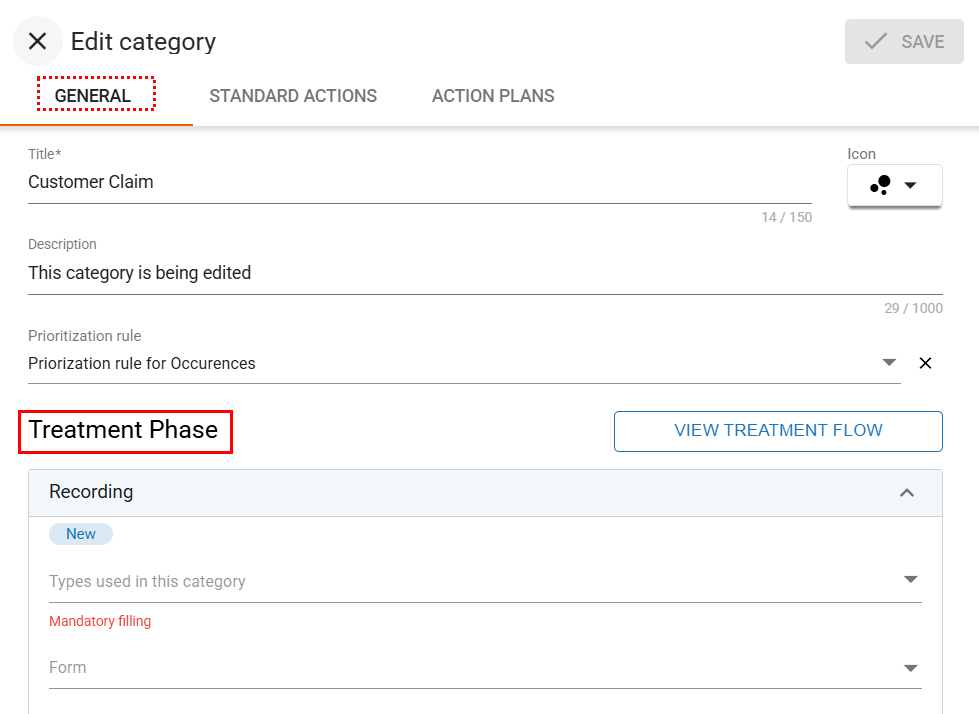Collapse the Recording section chevron

(x=907, y=492)
